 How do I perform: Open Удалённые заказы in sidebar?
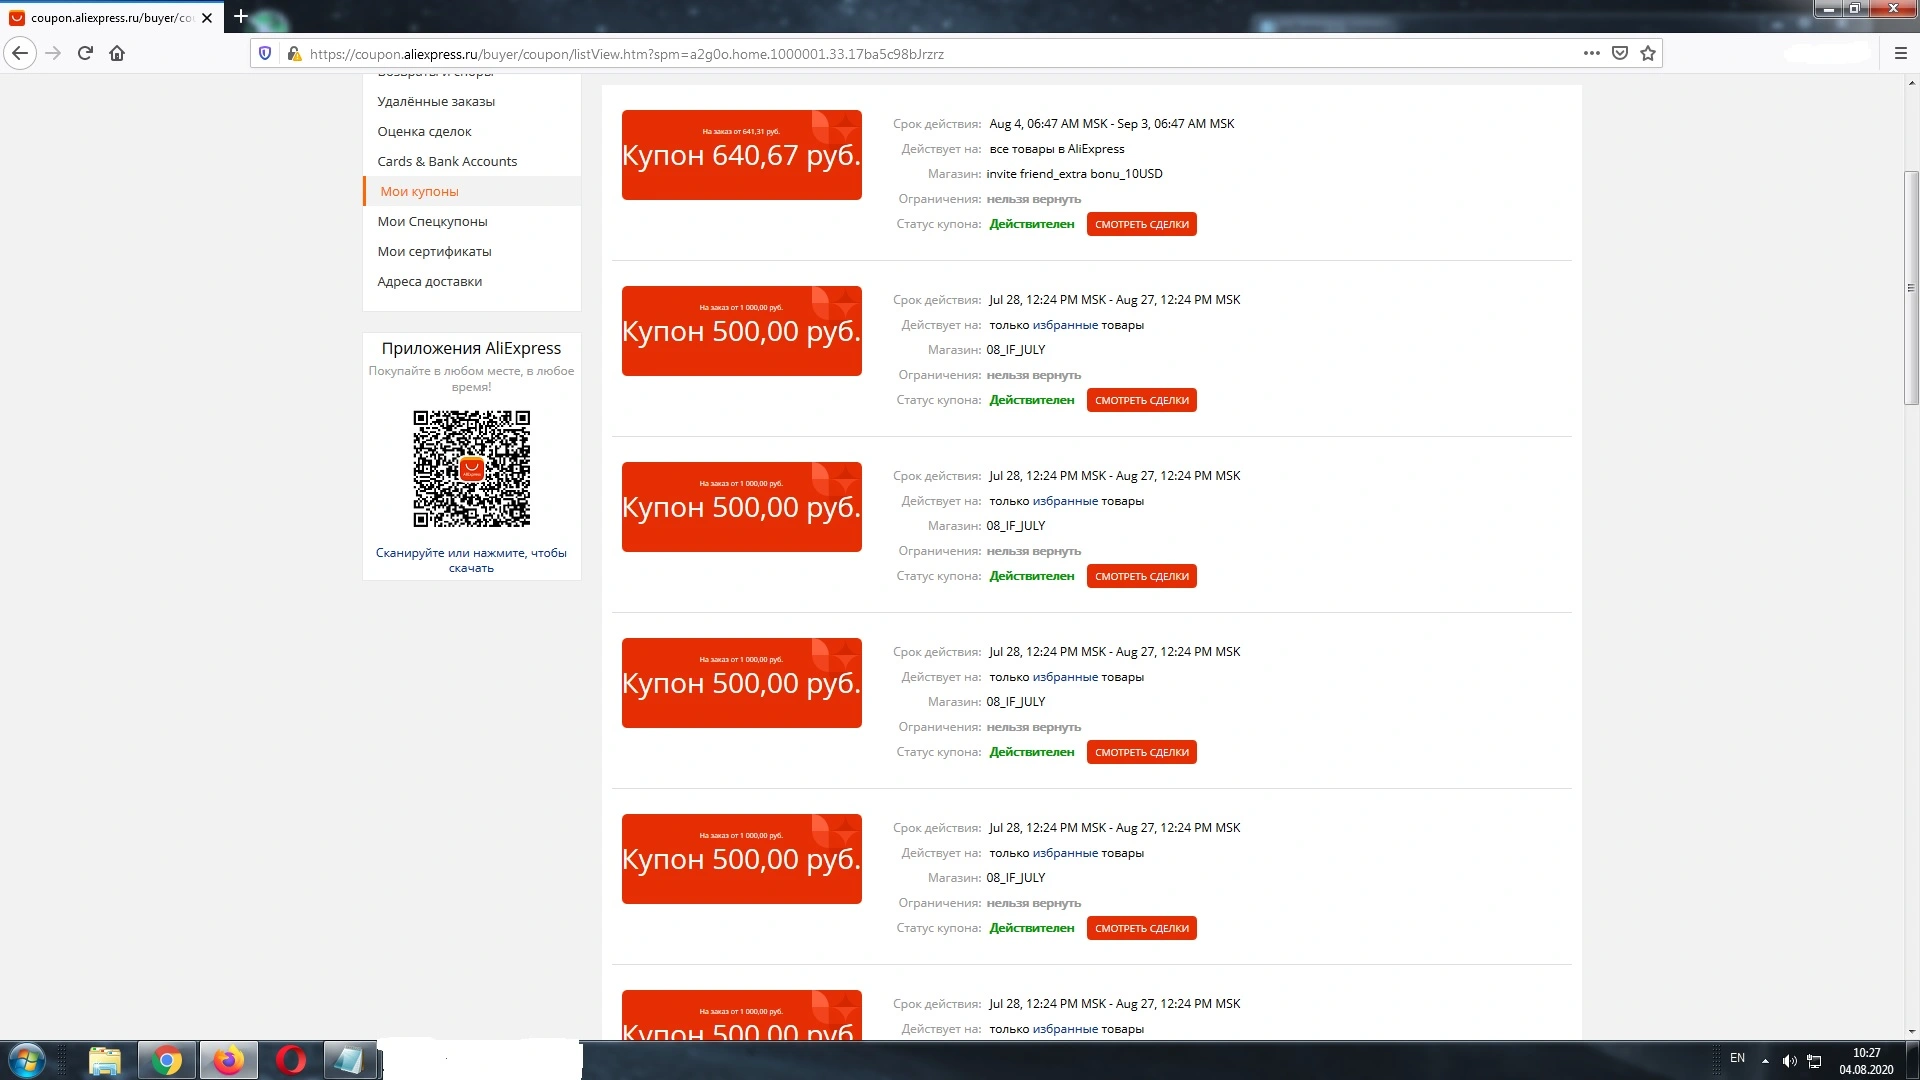436,101
